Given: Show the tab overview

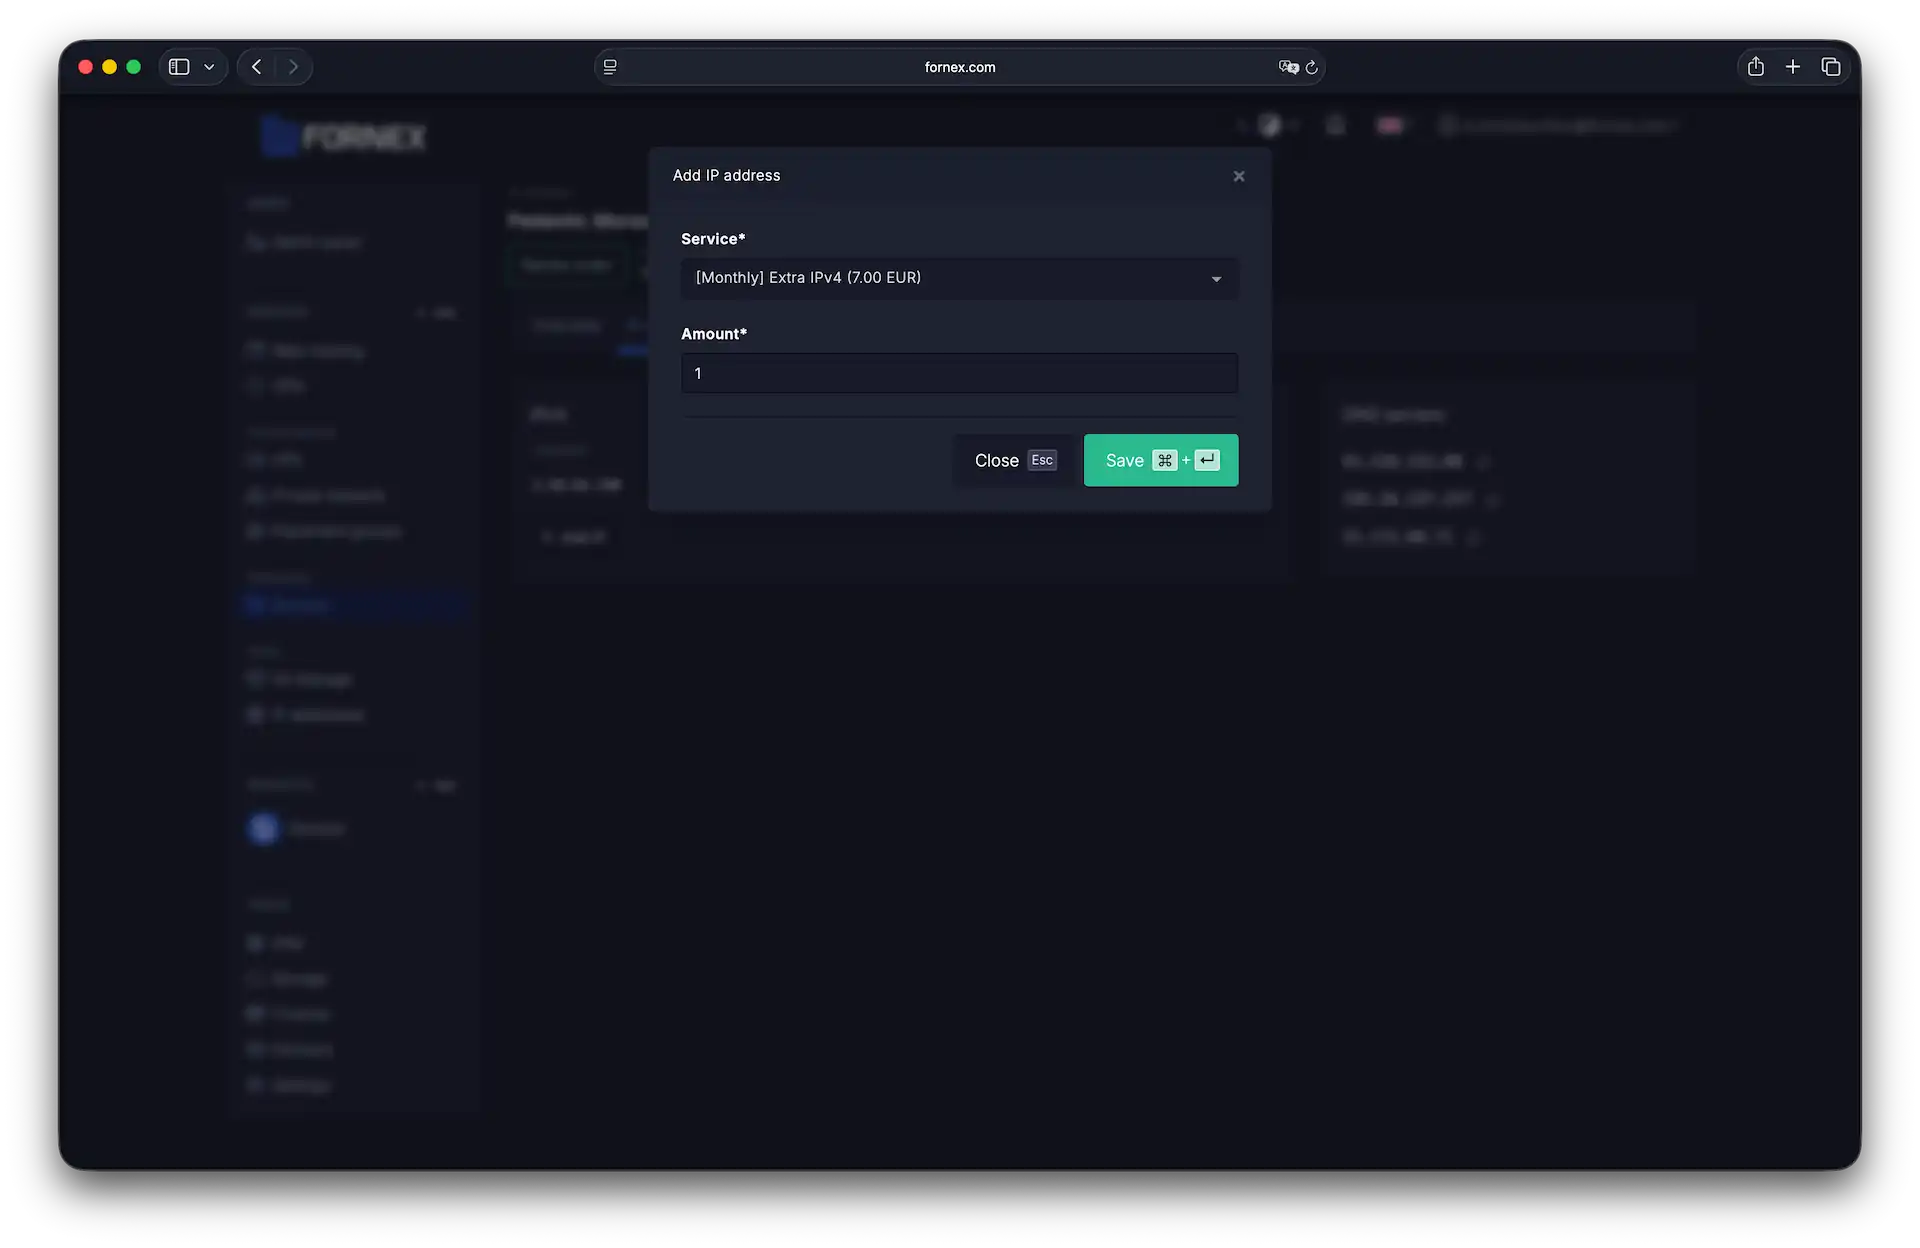Looking at the screenshot, I should click(x=1831, y=67).
